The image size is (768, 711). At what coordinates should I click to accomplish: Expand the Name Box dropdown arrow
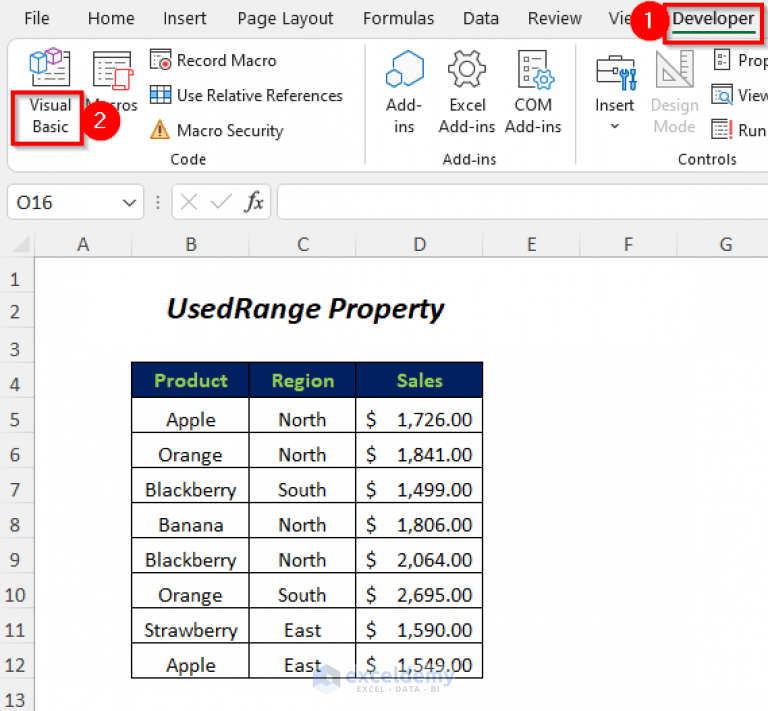(129, 202)
